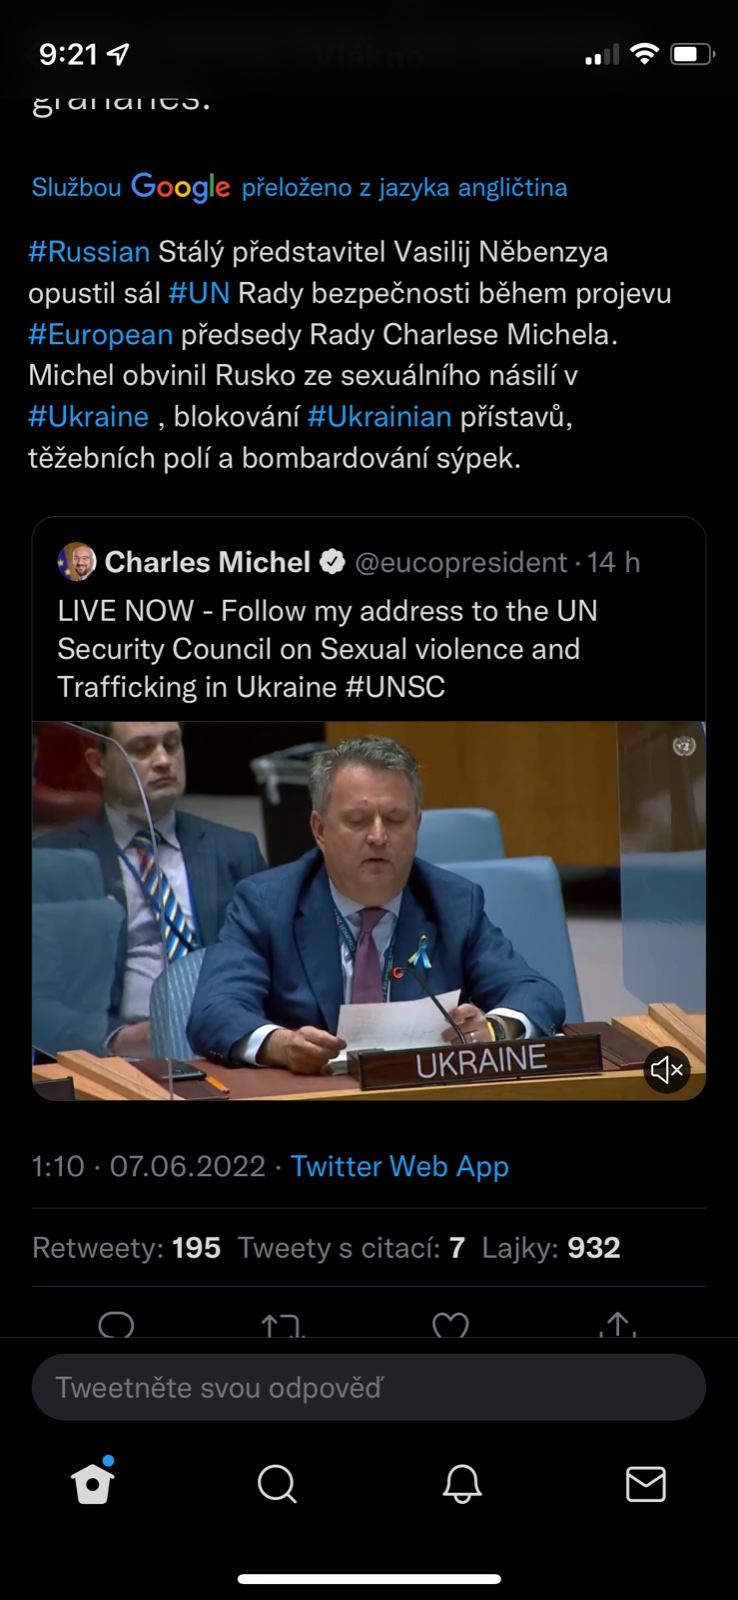Tap the share upload icon
Screen dimensions: 738x1600
coord(619,1325)
